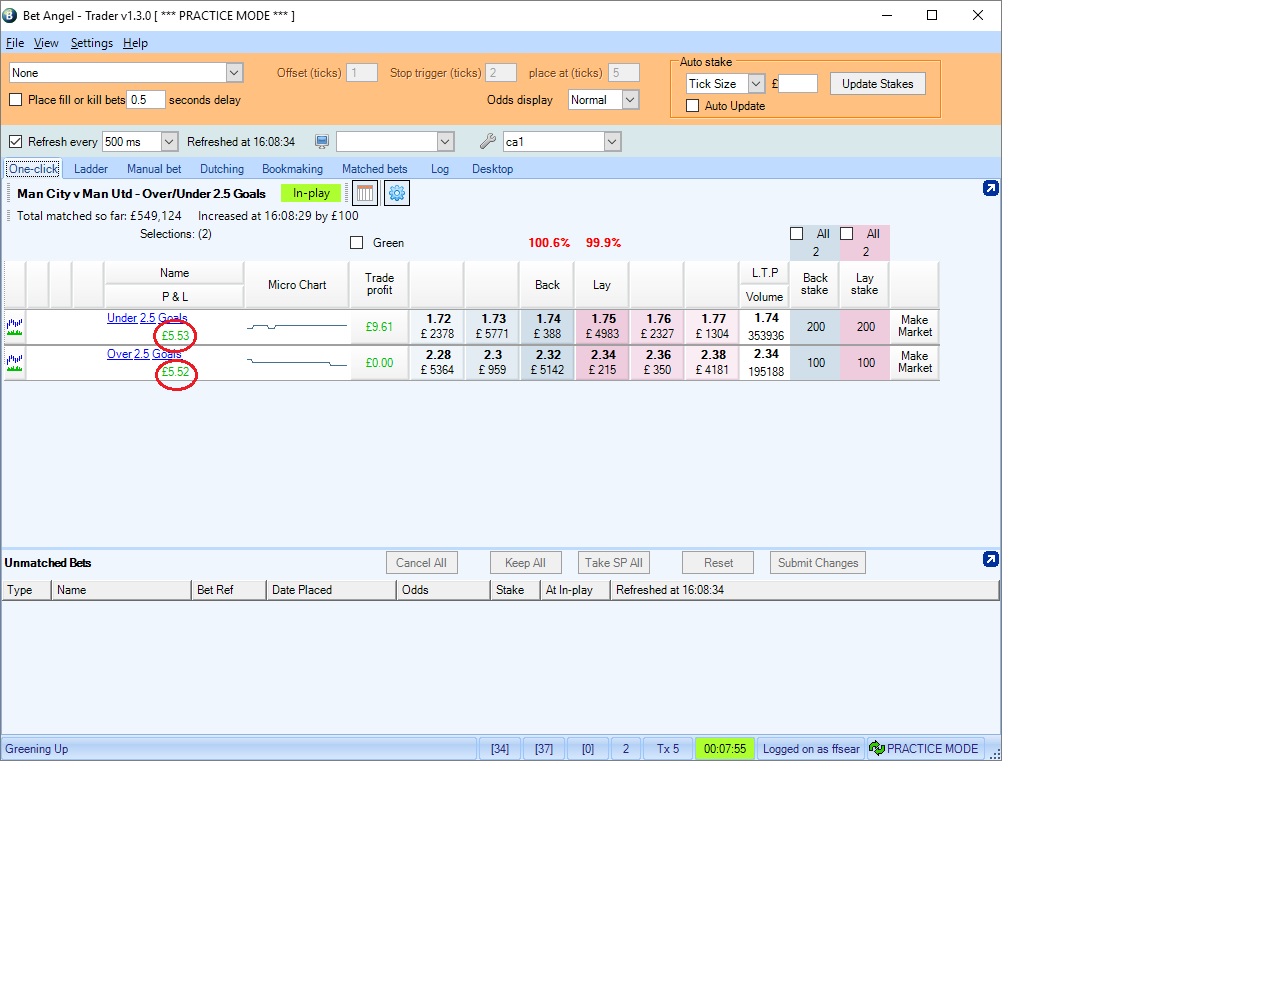This screenshot has height=984, width=1280.
Task: Click the monitor icon after refresh time
Action: coord(321,141)
